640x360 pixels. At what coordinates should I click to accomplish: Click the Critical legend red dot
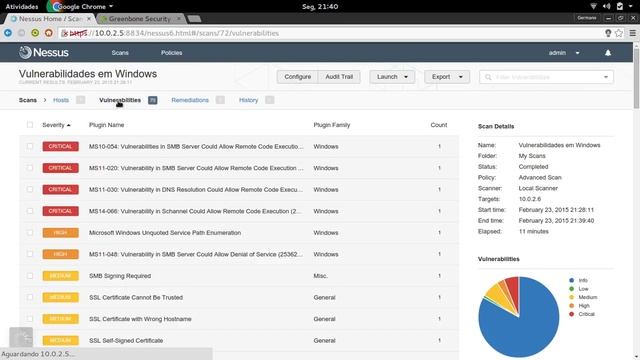pyautogui.click(x=571, y=314)
